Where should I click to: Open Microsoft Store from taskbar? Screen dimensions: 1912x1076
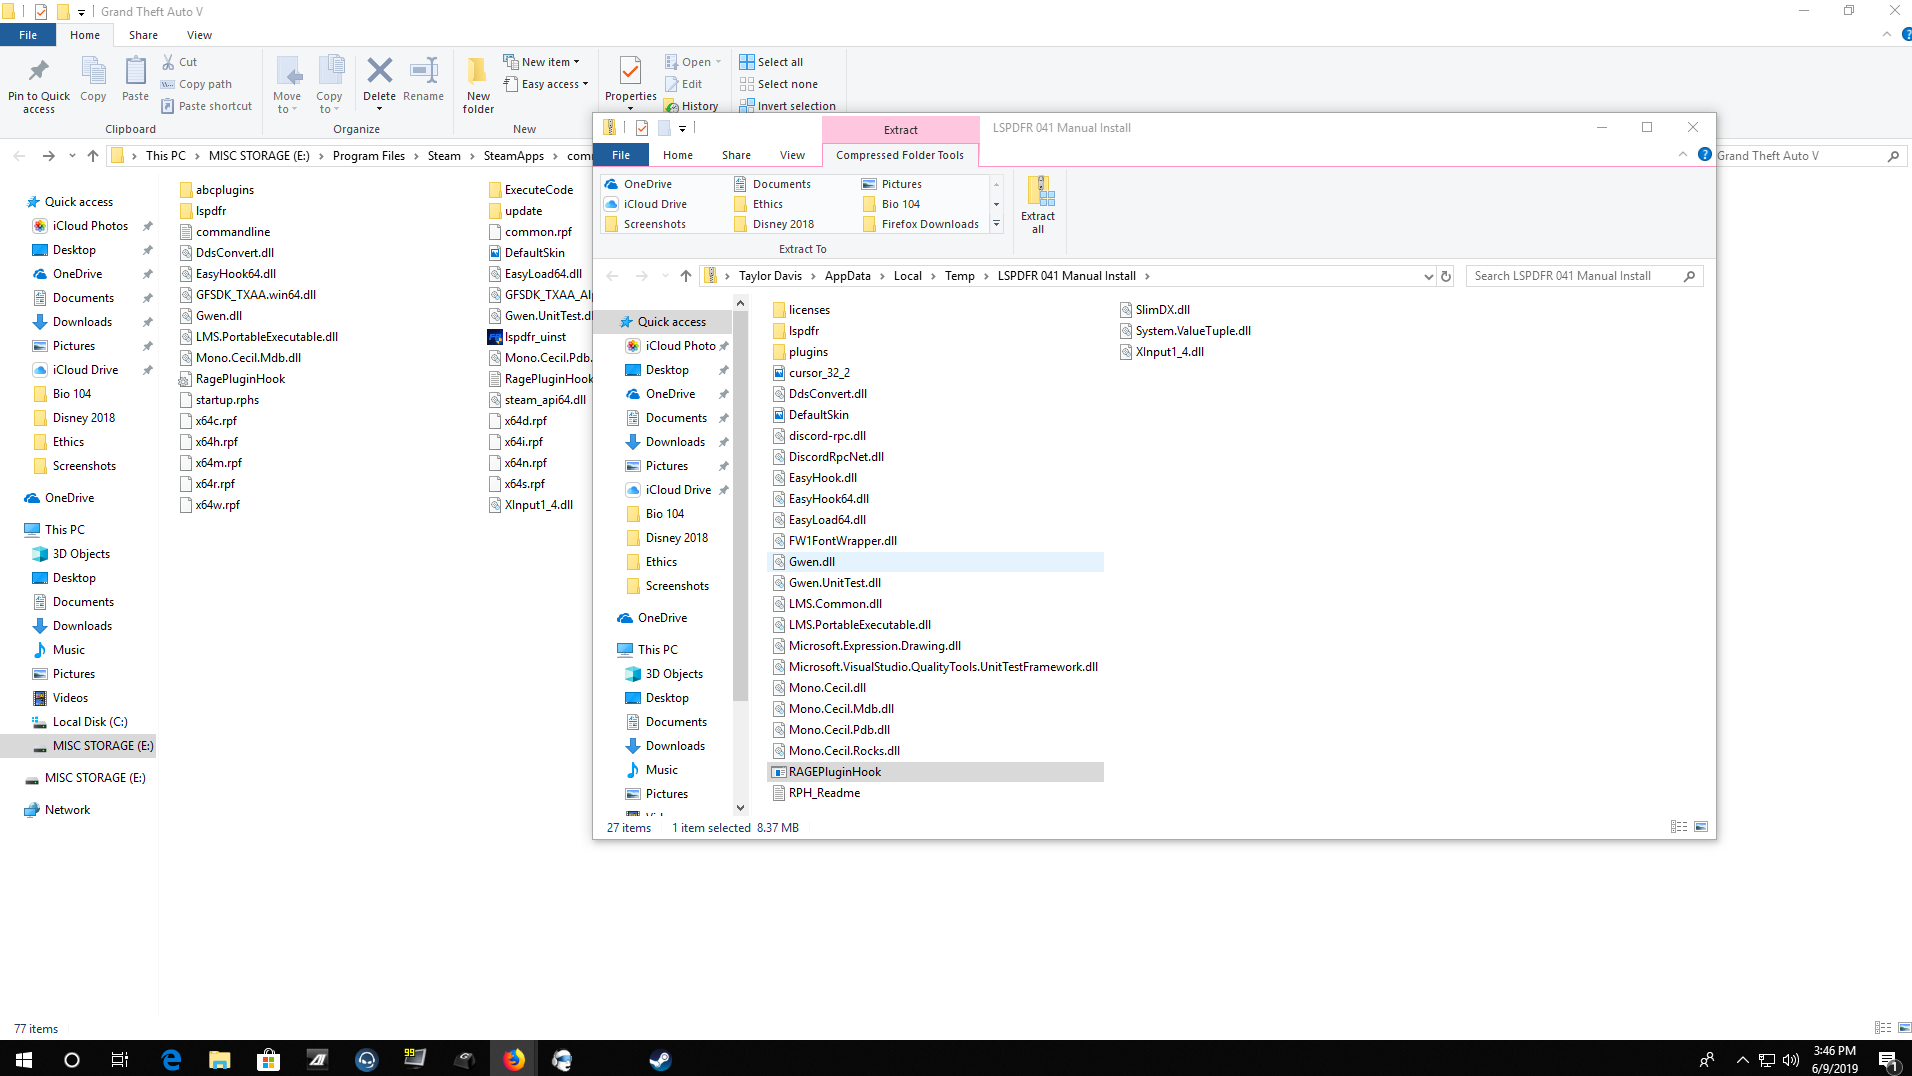click(268, 1059)
